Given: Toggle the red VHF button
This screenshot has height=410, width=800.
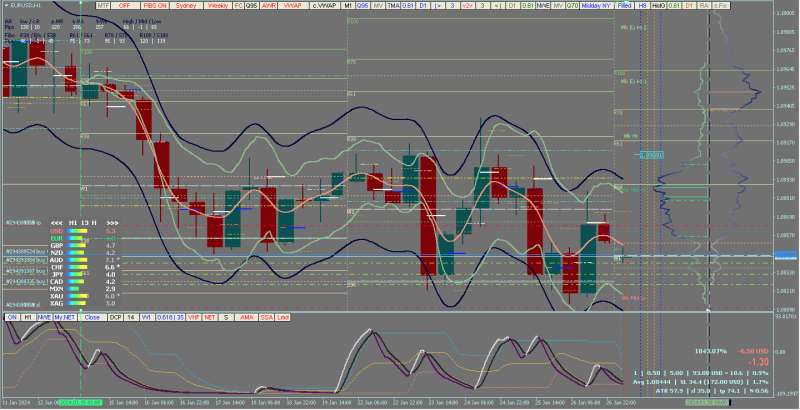Looking at the screenshot, I should 194,317.
